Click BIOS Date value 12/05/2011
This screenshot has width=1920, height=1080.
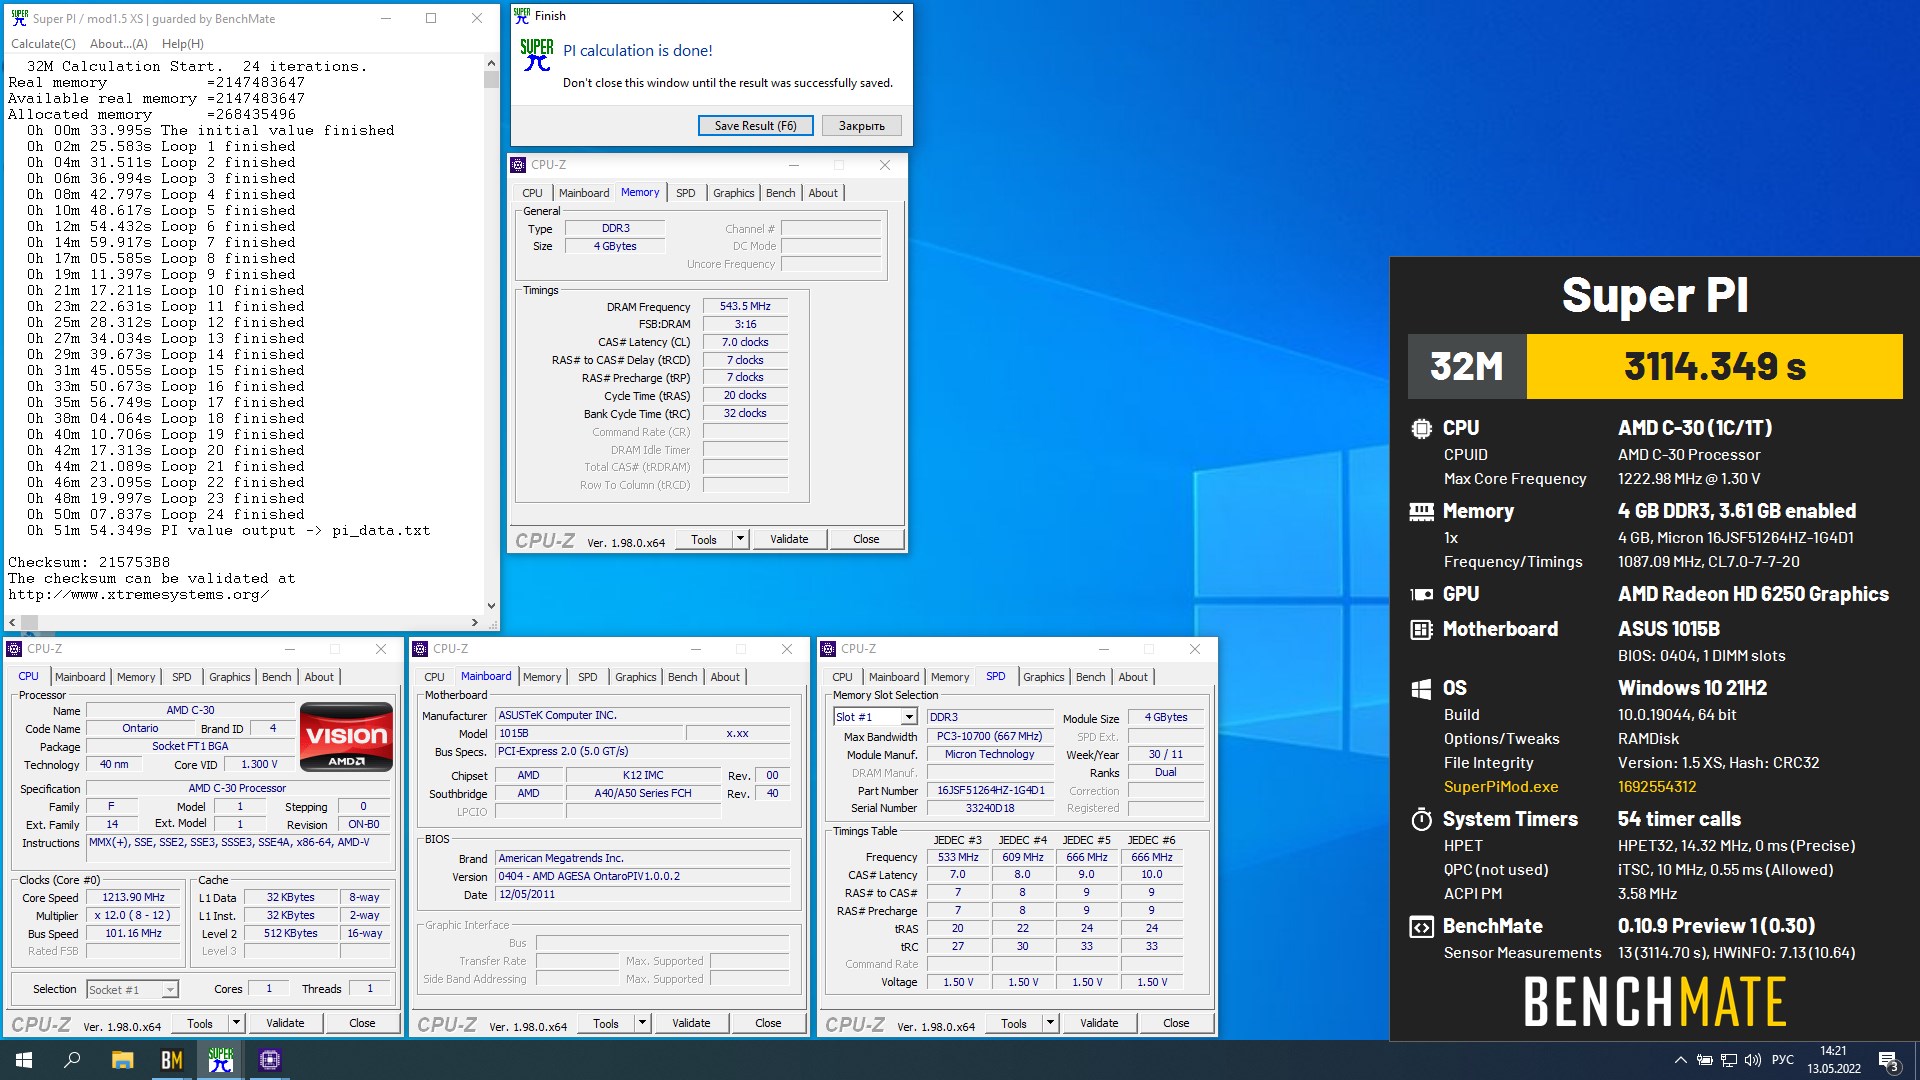click(x=643, y=895)
